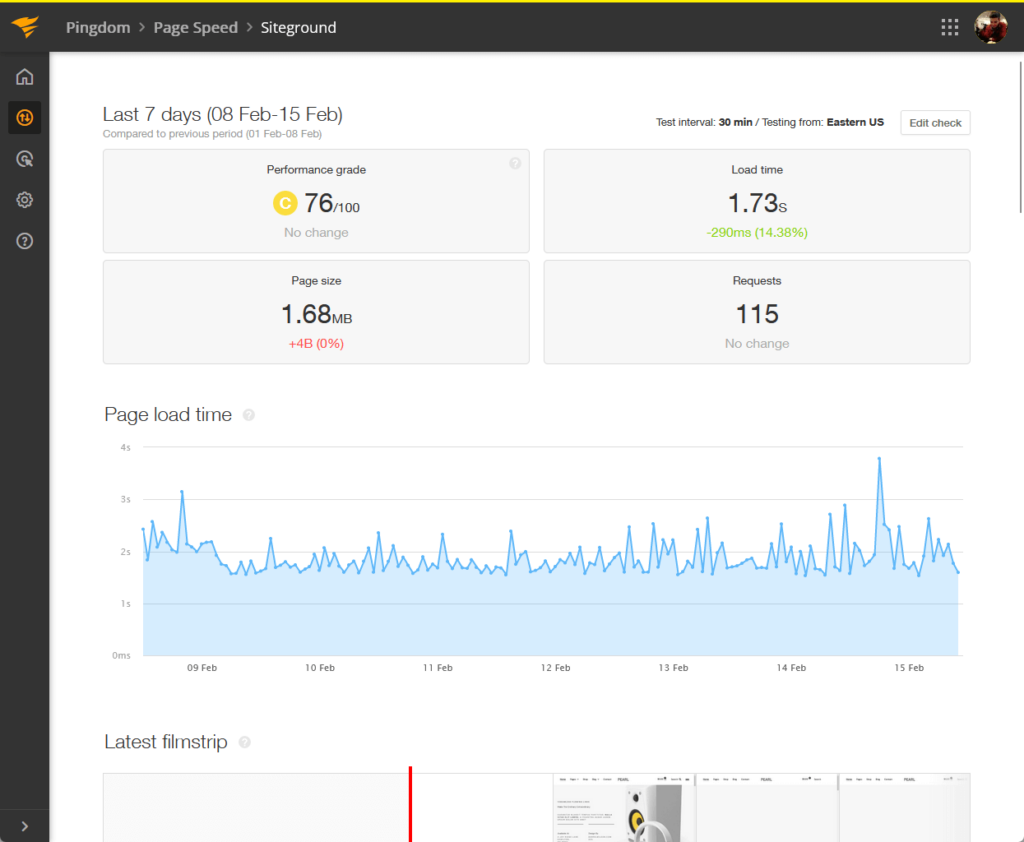This screenshot has height=842, width=1024.
Task: Click the 1.73s load time value
Action: point(757,203)
